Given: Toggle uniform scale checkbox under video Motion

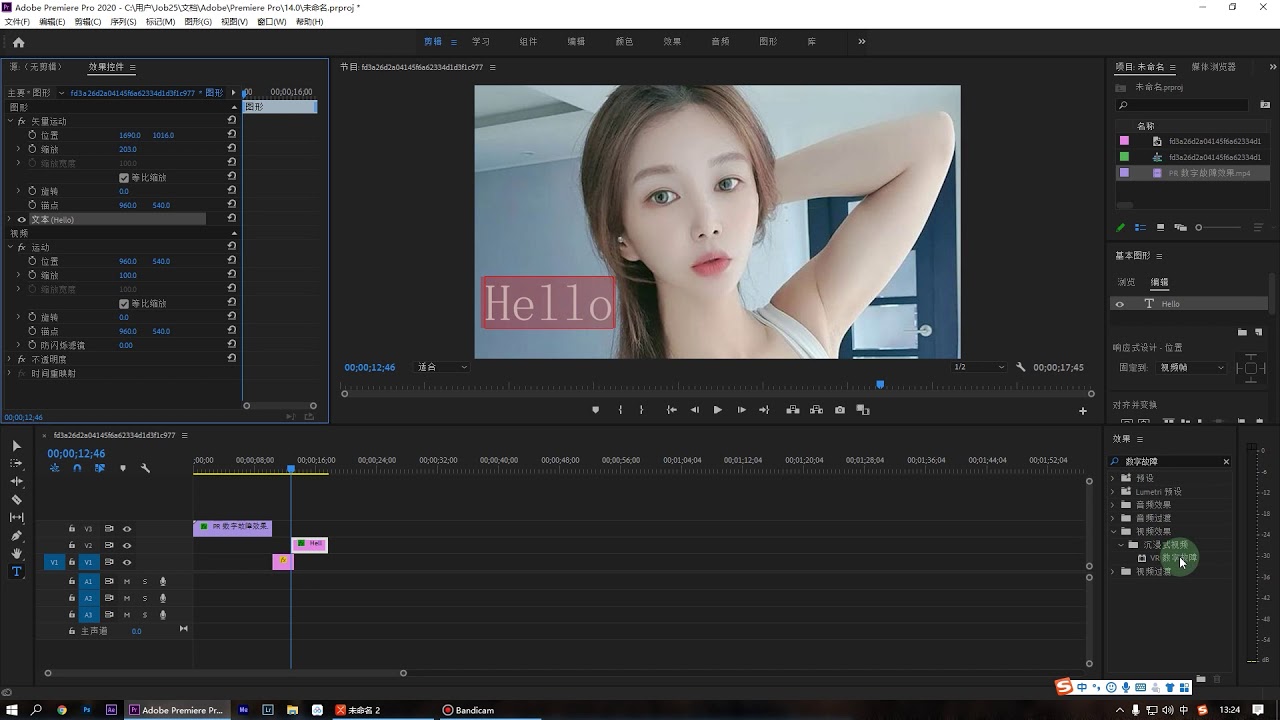Looking at the screenshot, I should (124, 304).
